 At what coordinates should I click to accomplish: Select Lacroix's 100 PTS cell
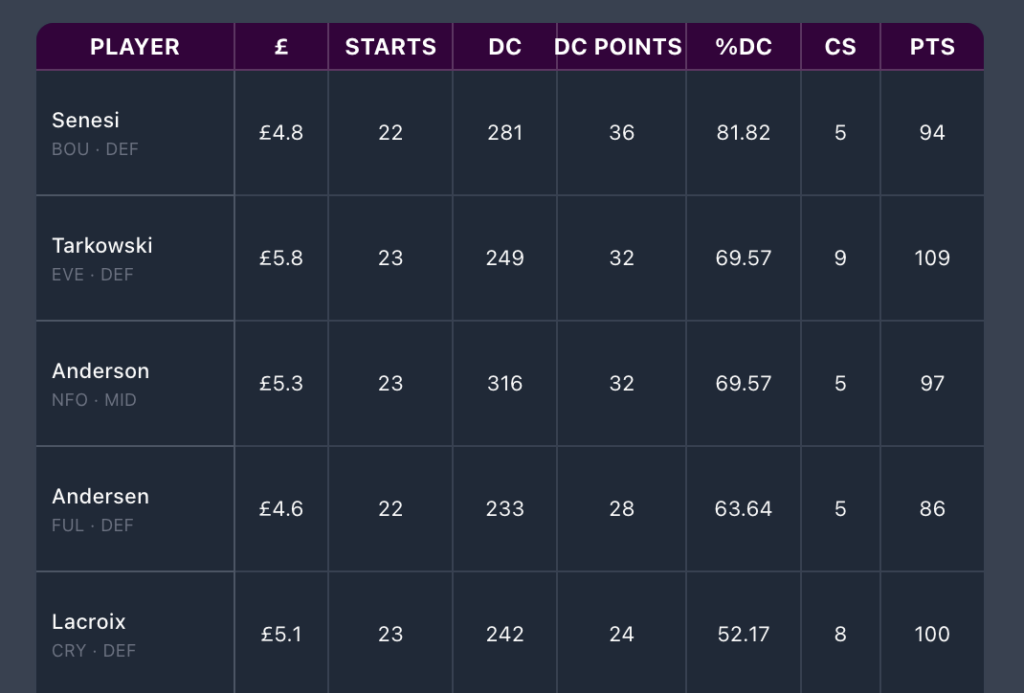tap(932, 634)
